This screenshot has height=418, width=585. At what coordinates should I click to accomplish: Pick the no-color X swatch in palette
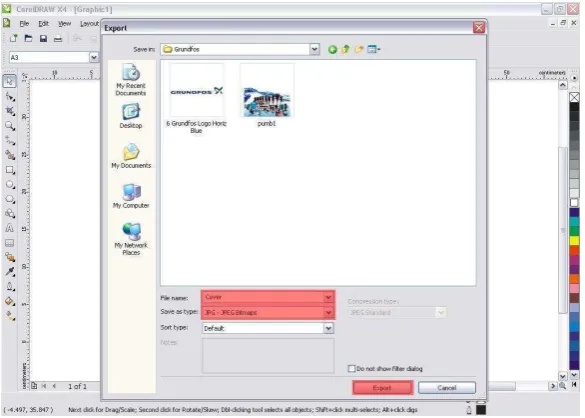pos(574,97)
